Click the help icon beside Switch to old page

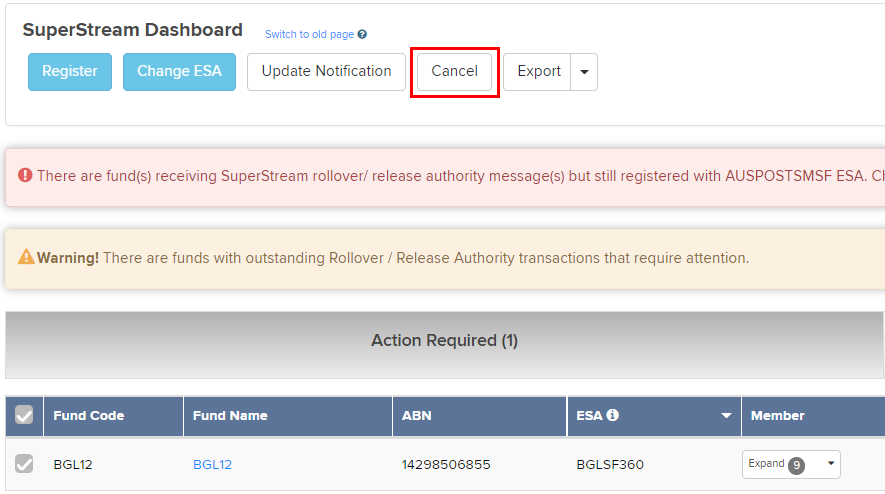362,35
